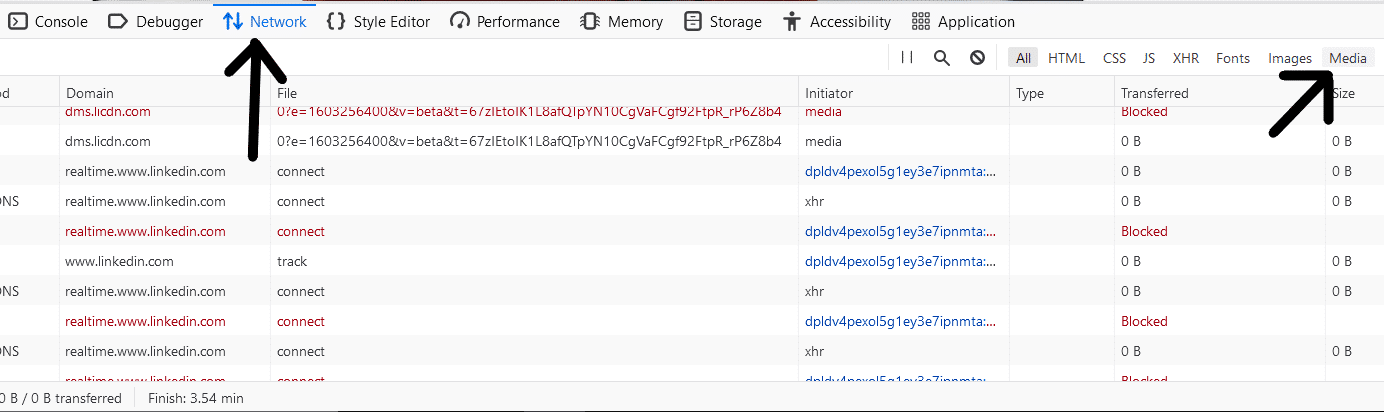
Task: Sort by the Transferred column header
Action: [x=1220, y=93]
